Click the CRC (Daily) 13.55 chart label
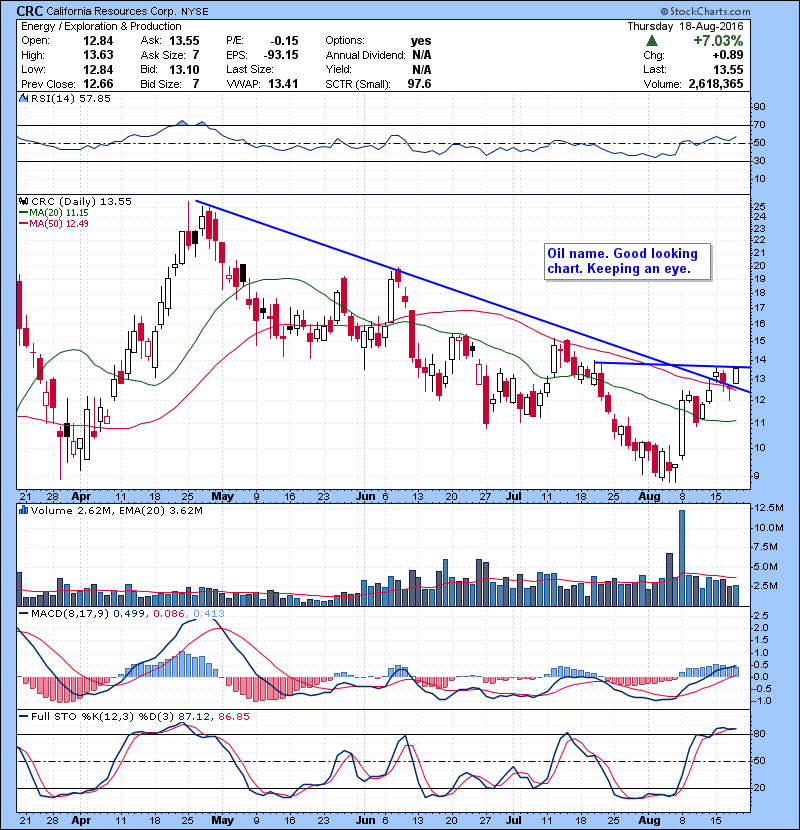The height and width of the screenshot is (830, 800). coord(81,201)
